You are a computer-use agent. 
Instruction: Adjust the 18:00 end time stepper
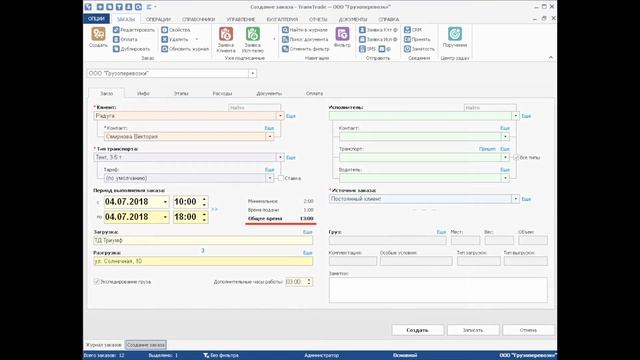tap(204, 217)
